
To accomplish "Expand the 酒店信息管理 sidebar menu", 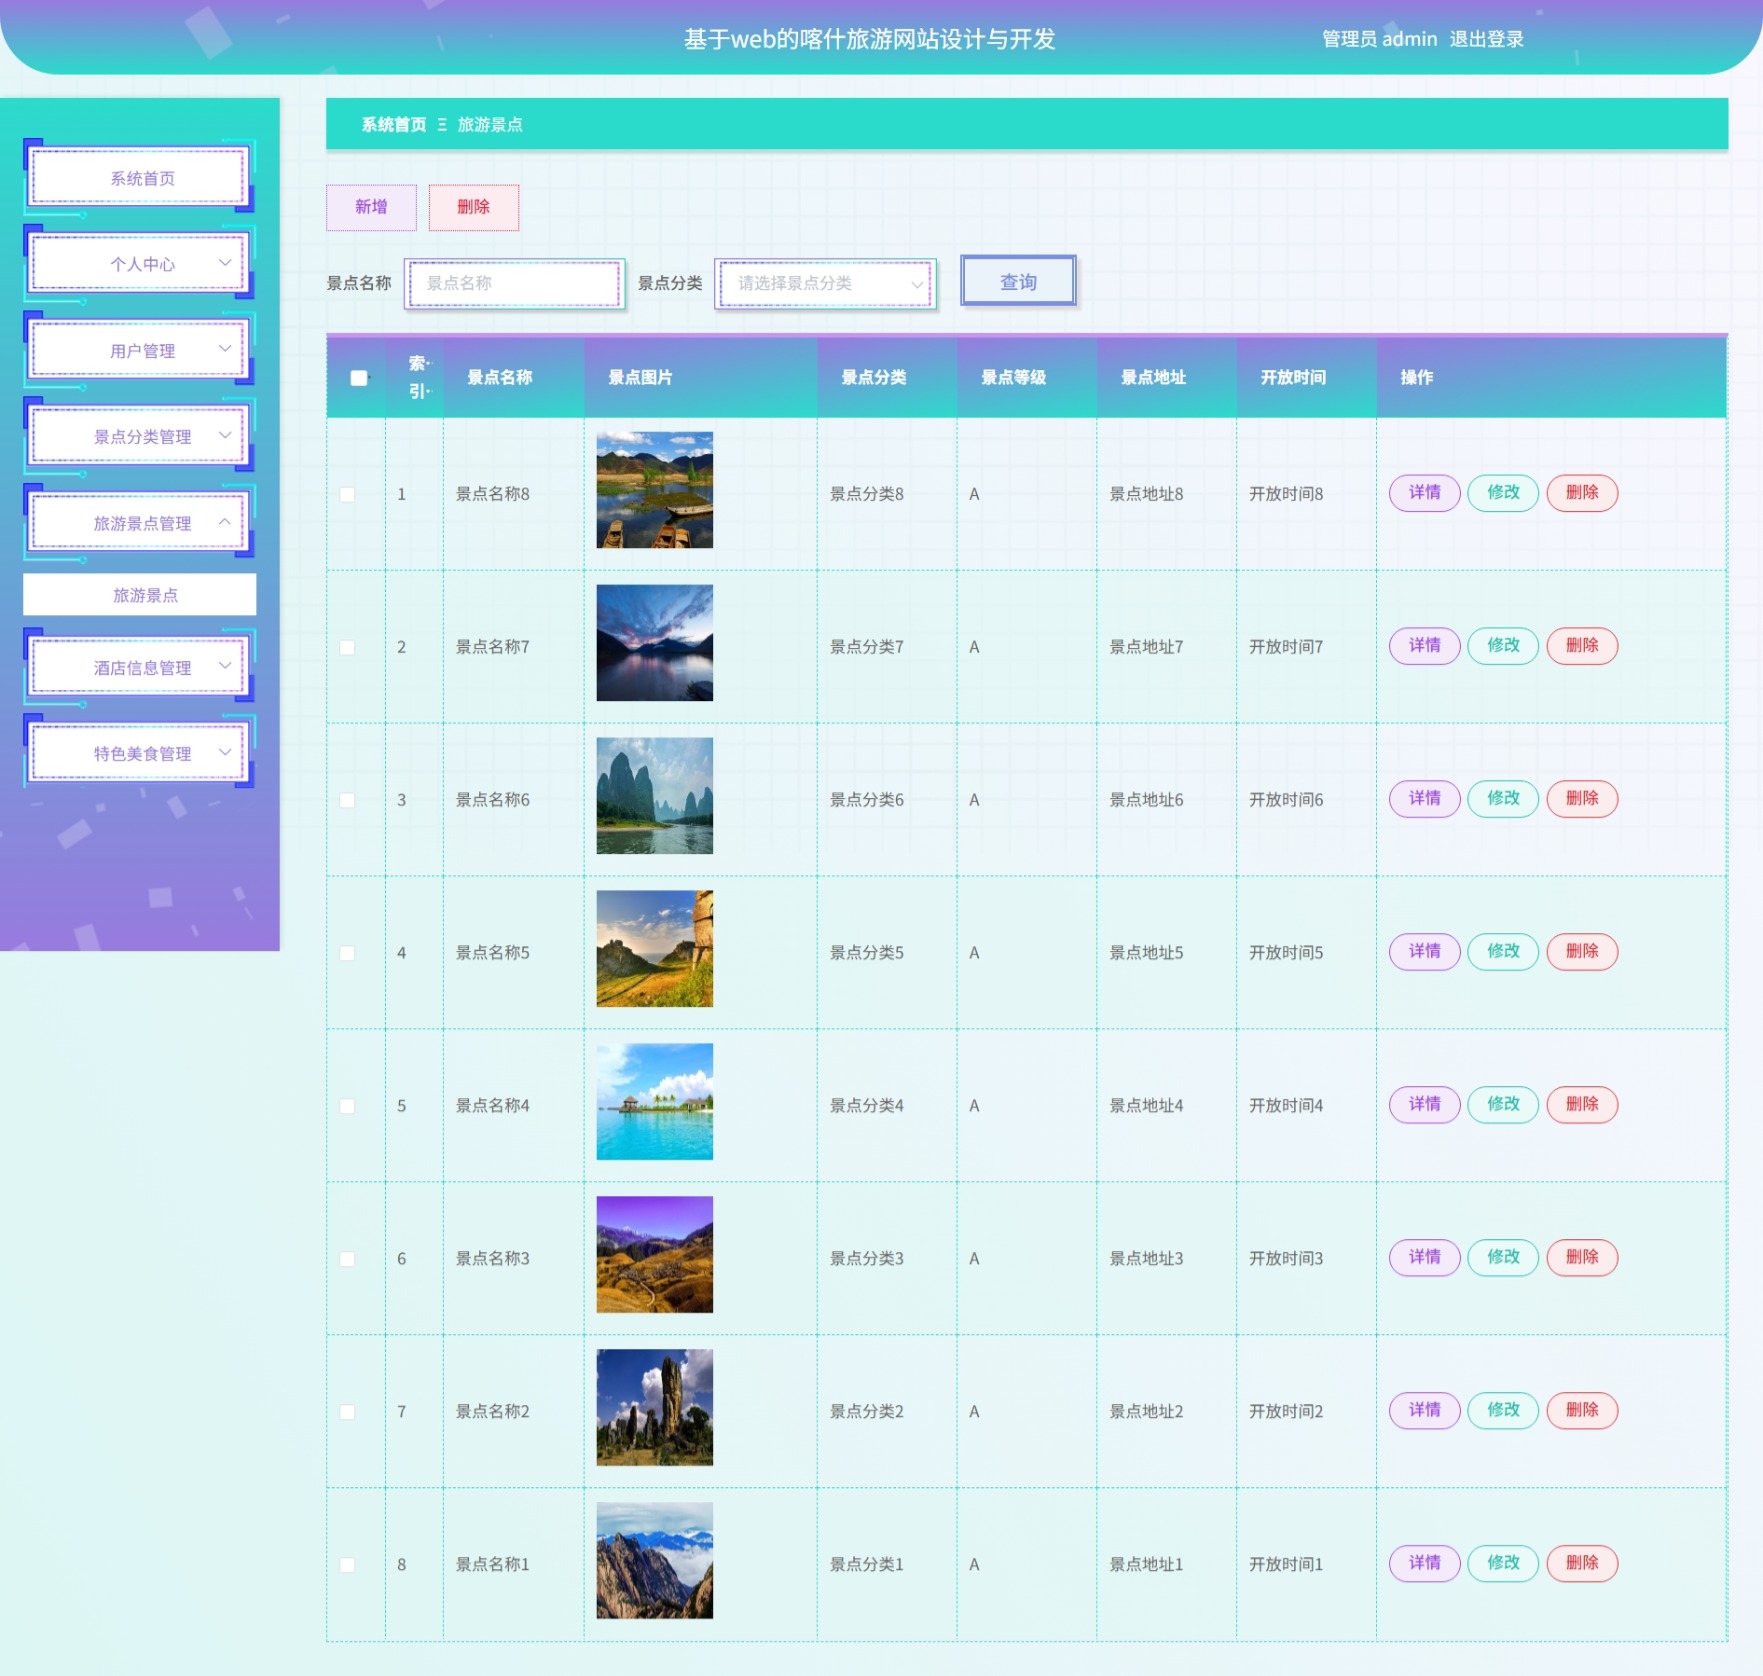I will pyautogui.click(x=140, y=668).
